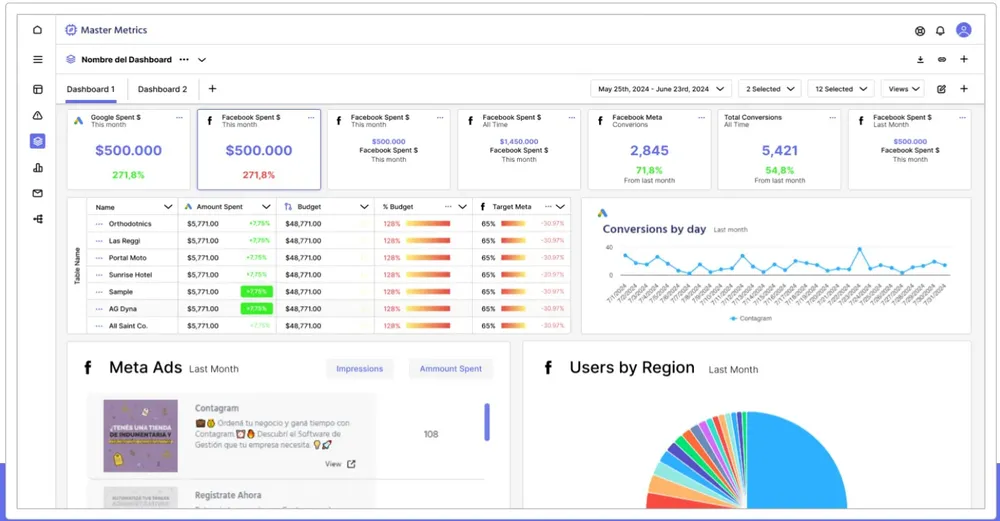Select the highlighted dashboards layers icon in sidebar
1000x521 pixels.
(38, 141)
